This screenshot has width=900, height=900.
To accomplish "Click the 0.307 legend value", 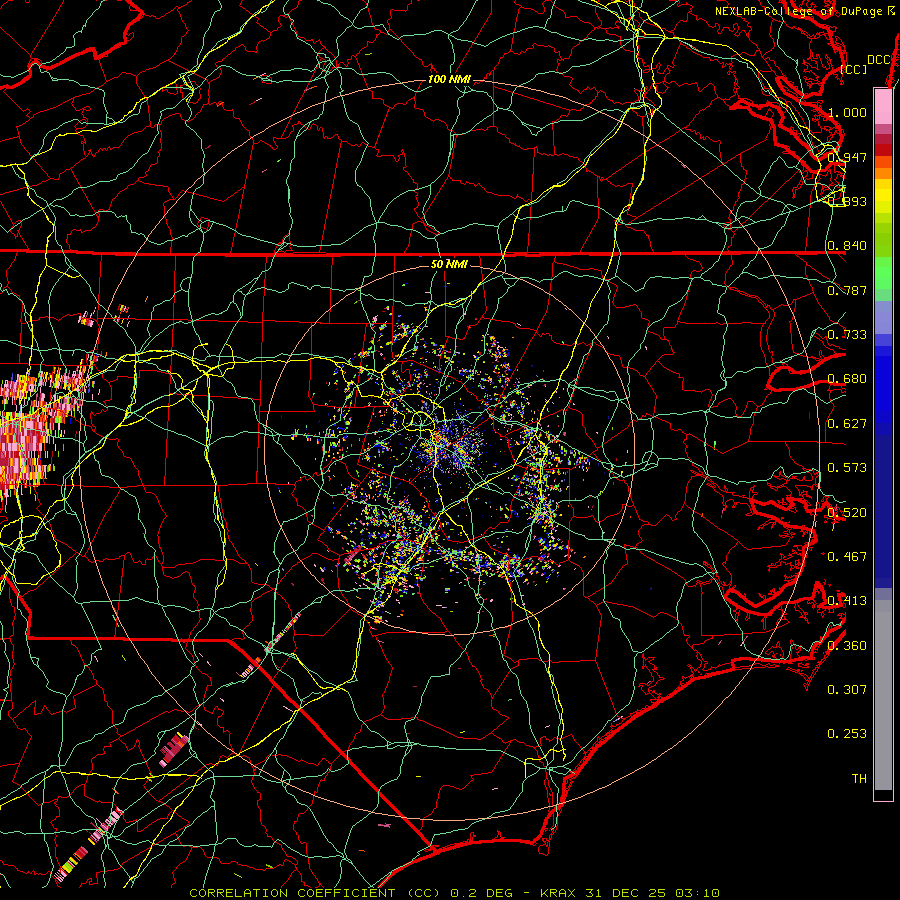I will click(x=847, y=690).
